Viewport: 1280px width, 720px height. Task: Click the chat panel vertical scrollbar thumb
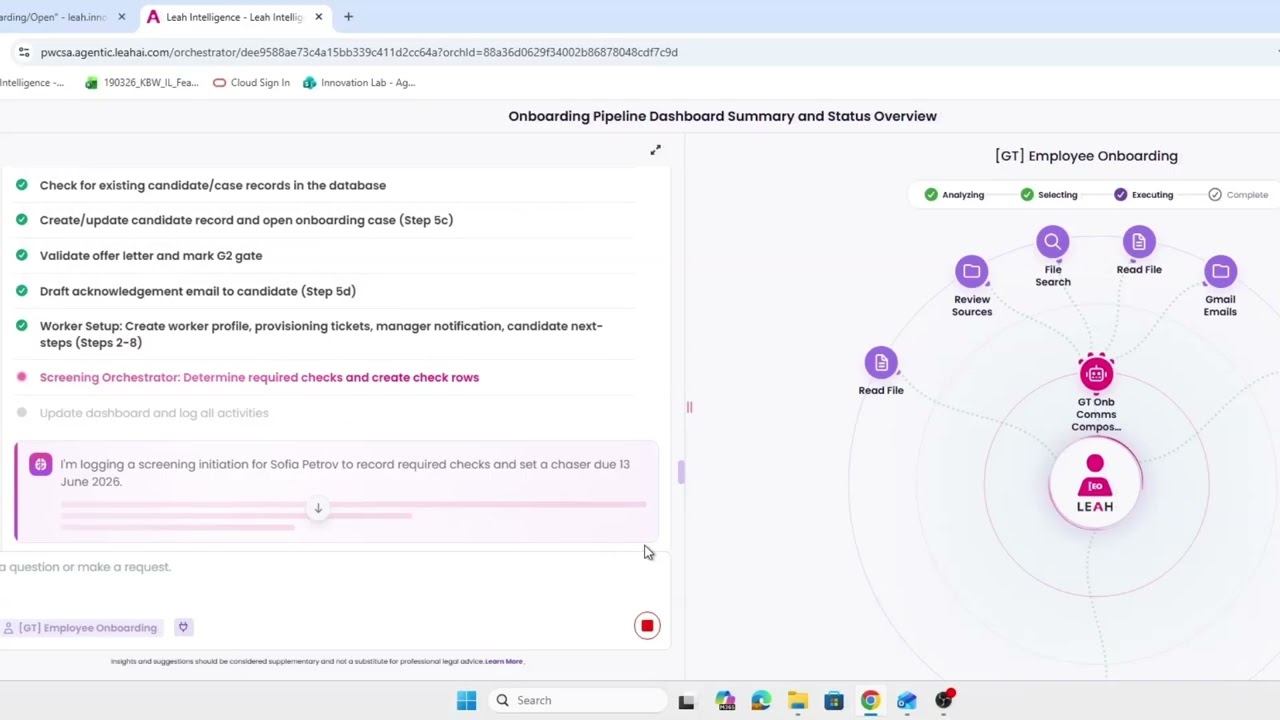pyautogui.click(x=681, y=472)
